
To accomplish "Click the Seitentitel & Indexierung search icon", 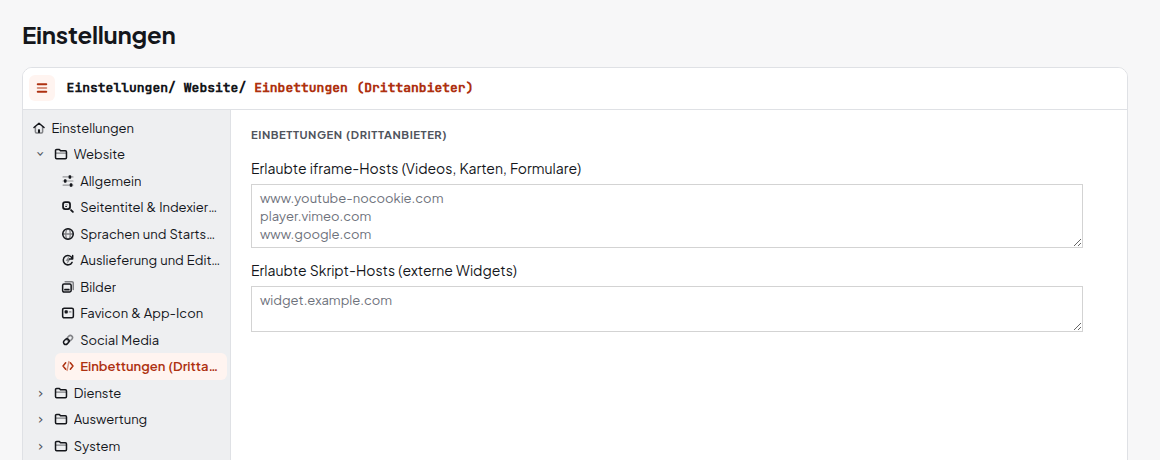I will [x=68, y=208].
